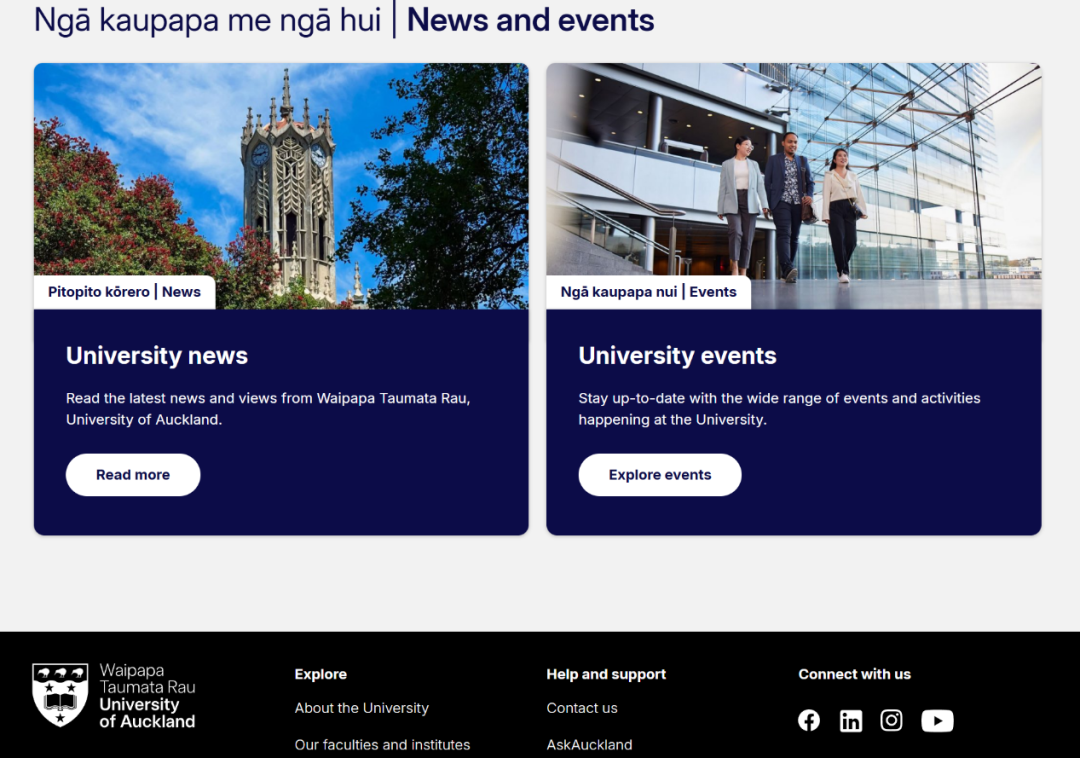Click the Pitopito kōrero | News label
Viewport: 1080px width, 758px height.
pos(124,292)
